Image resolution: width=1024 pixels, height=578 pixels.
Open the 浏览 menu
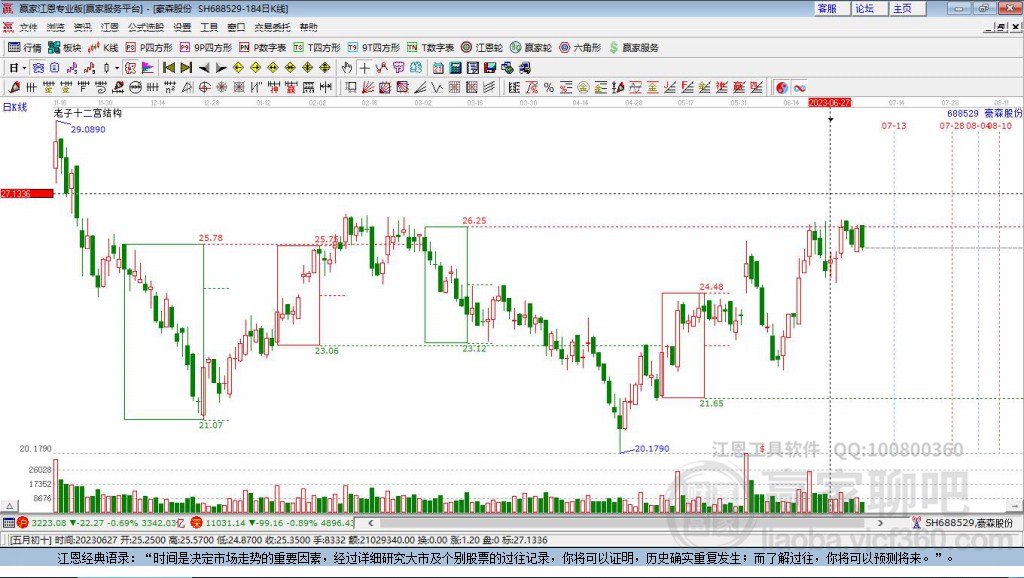(x=56, y=27)
